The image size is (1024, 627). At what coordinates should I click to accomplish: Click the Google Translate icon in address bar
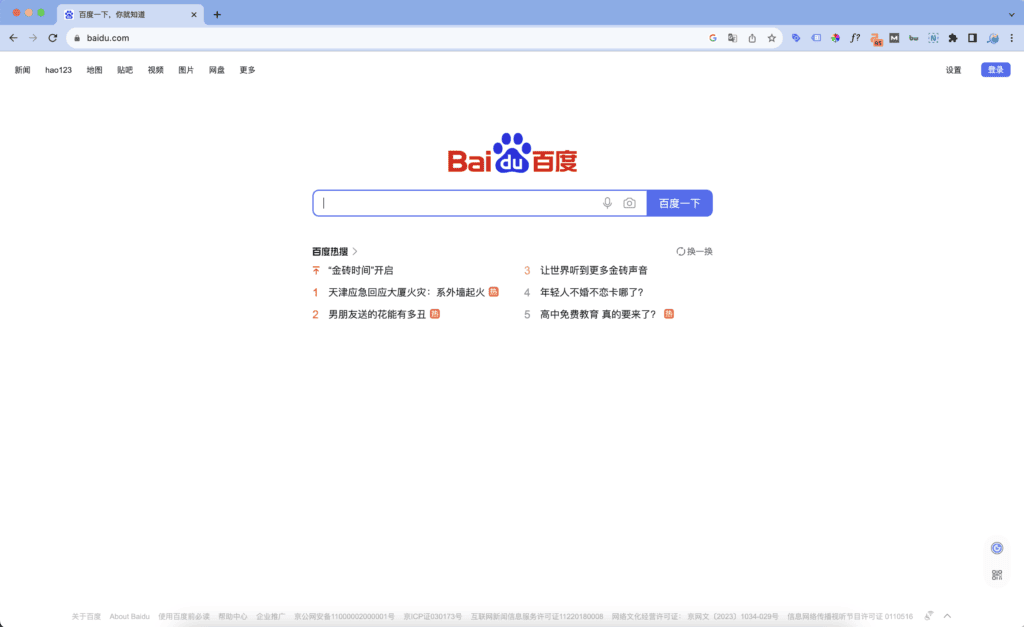pos(733,38)
